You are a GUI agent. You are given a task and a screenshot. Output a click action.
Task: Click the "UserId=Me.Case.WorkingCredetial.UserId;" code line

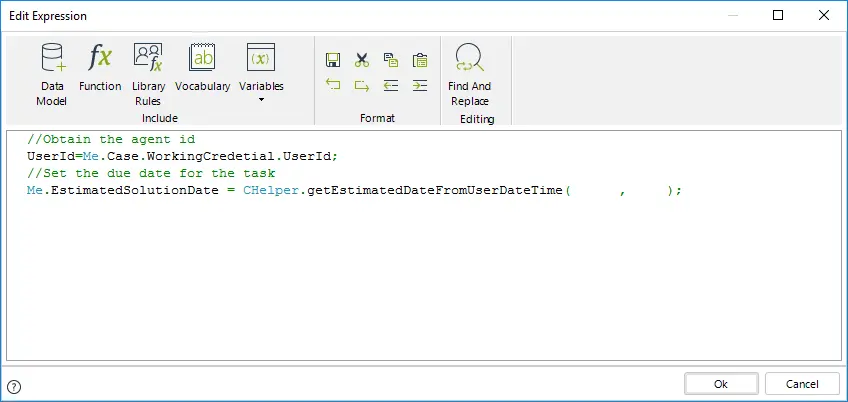pyautogui.click(x=182, y=156)
